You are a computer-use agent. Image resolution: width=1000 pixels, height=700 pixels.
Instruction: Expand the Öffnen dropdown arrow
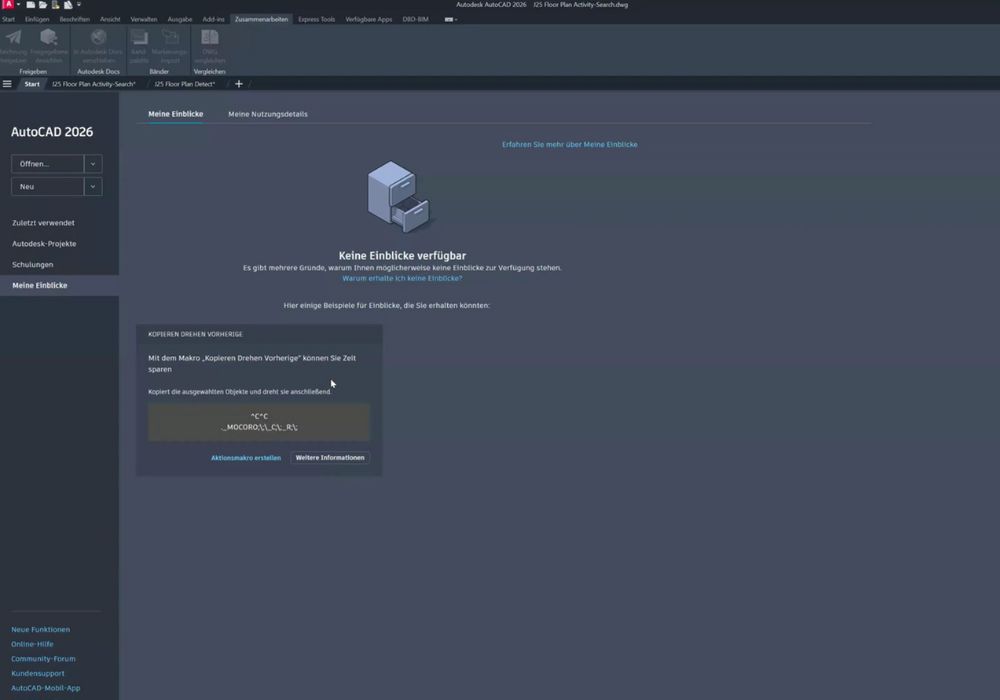tap(93, 164)
